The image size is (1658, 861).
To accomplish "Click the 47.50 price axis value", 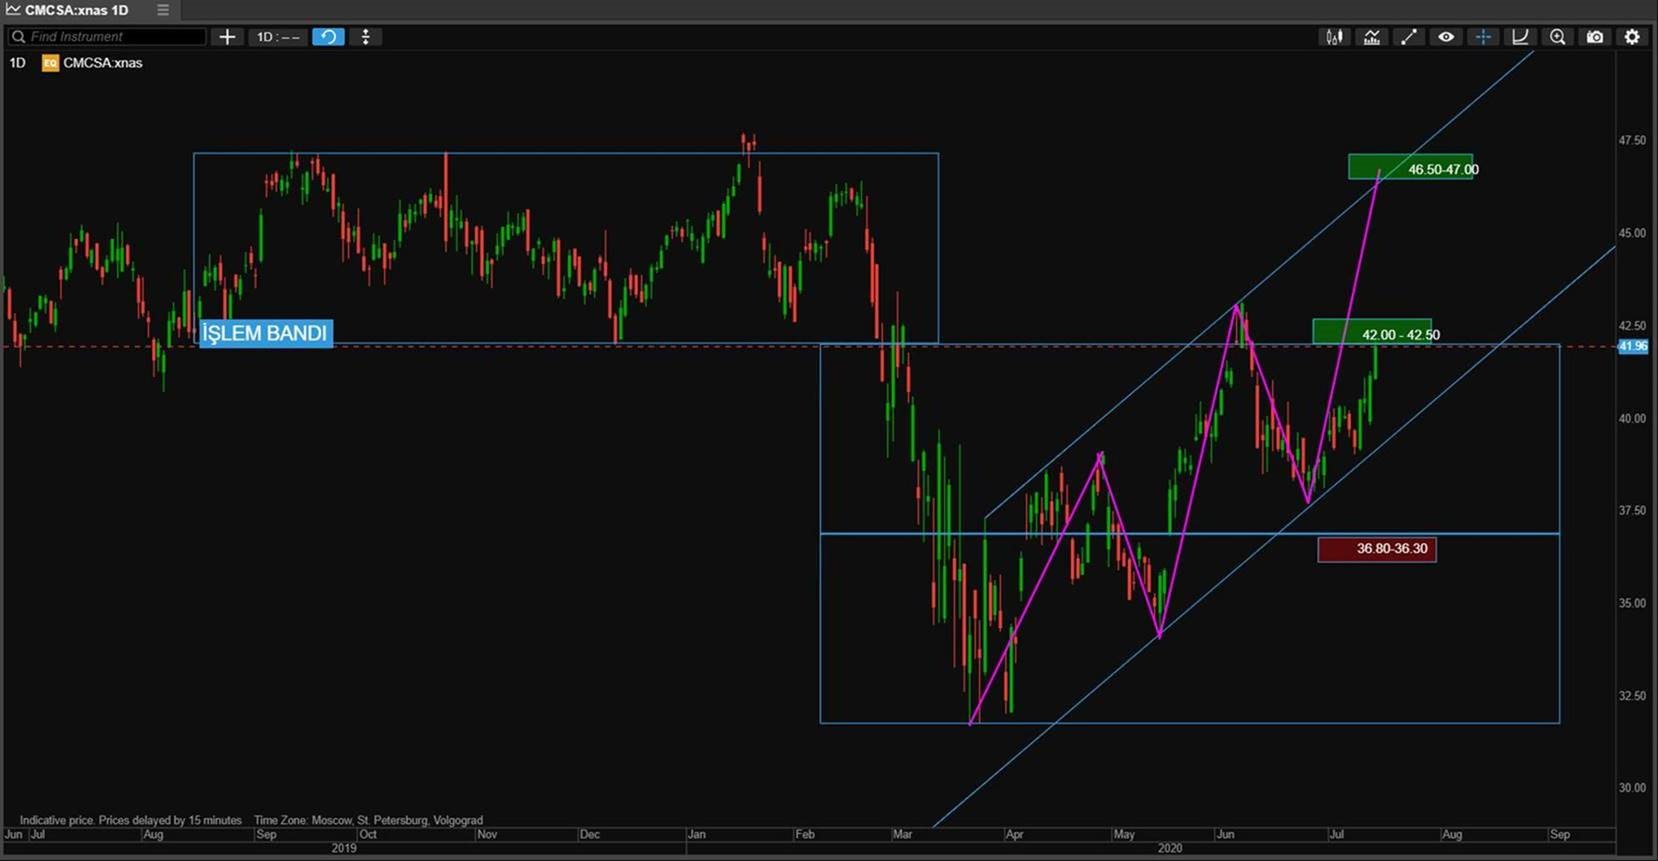I will (1632, 141).
